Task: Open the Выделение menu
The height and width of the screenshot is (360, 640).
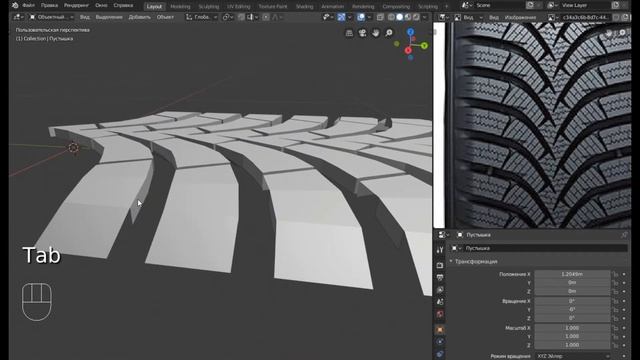Action: (x=109, y=17)
